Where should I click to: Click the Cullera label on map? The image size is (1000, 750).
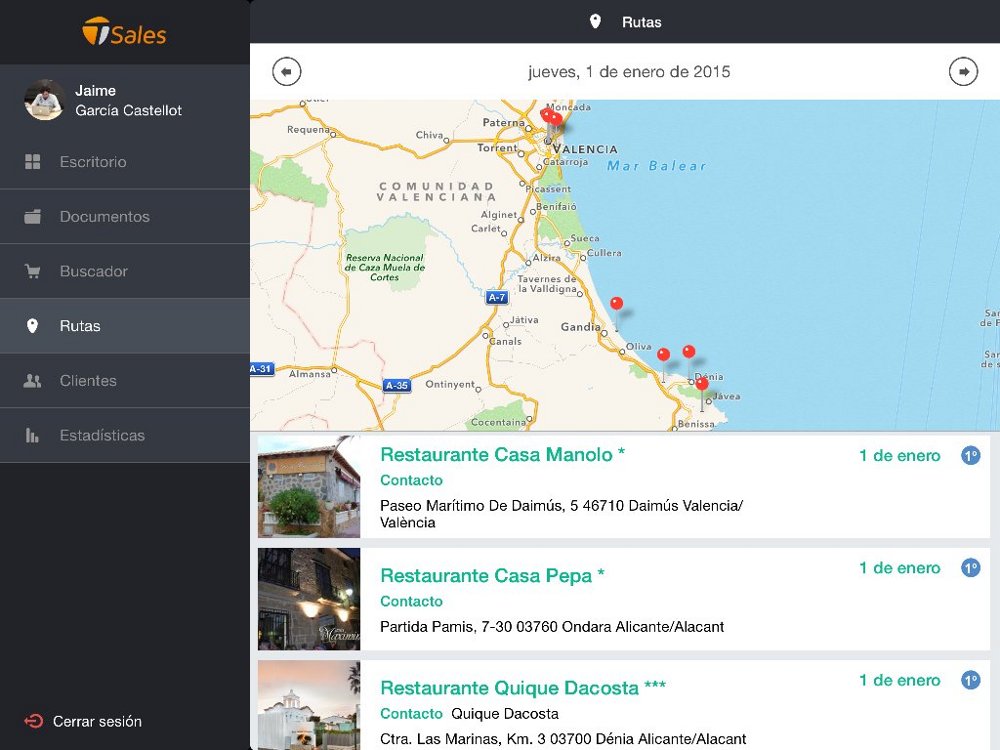(x=604, y=253)
